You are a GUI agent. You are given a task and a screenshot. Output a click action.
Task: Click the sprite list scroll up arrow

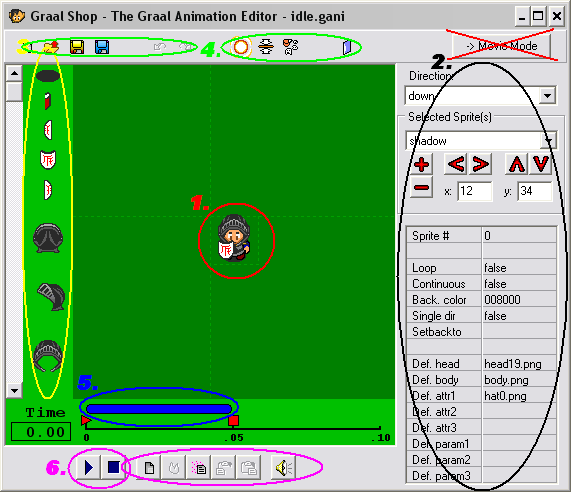click(14, 74)
